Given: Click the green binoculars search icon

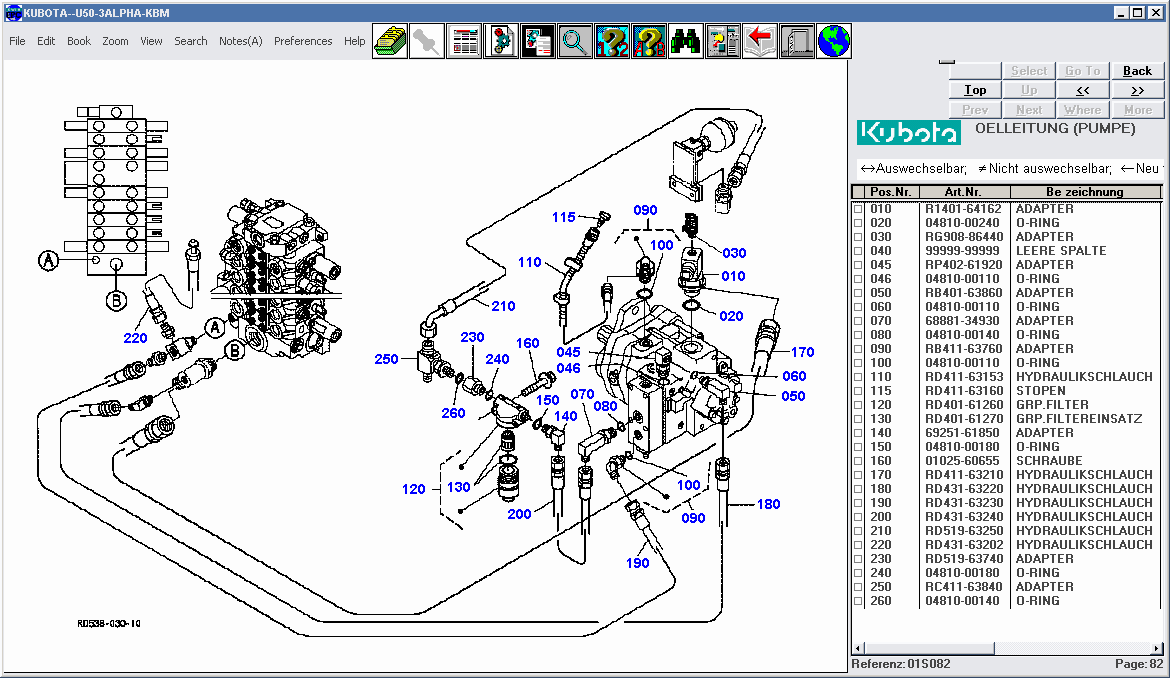Looking at the screenshot, I should 685,41.
